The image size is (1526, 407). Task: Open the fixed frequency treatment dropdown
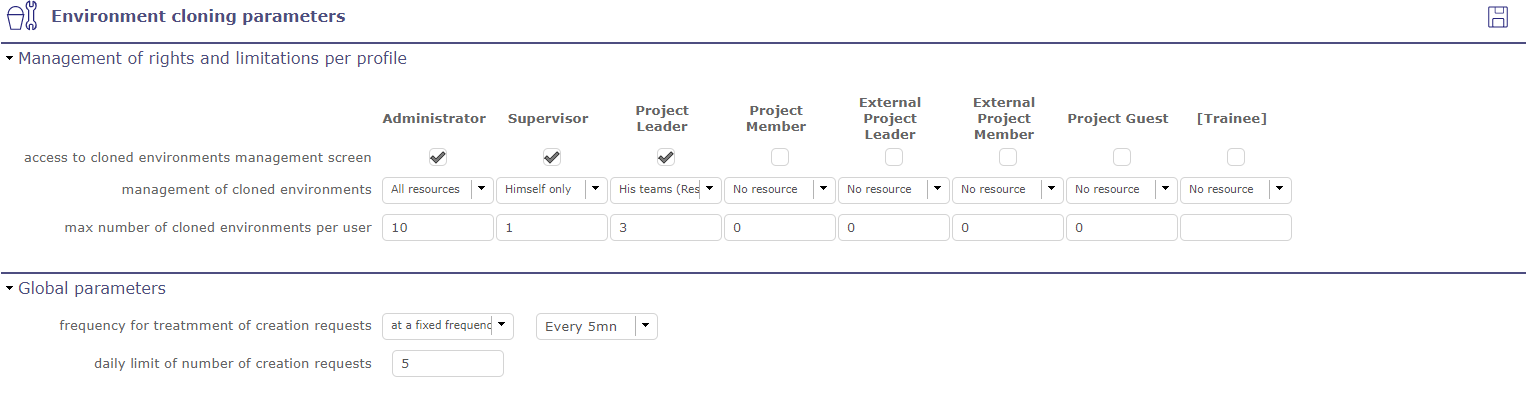[448, 326]
